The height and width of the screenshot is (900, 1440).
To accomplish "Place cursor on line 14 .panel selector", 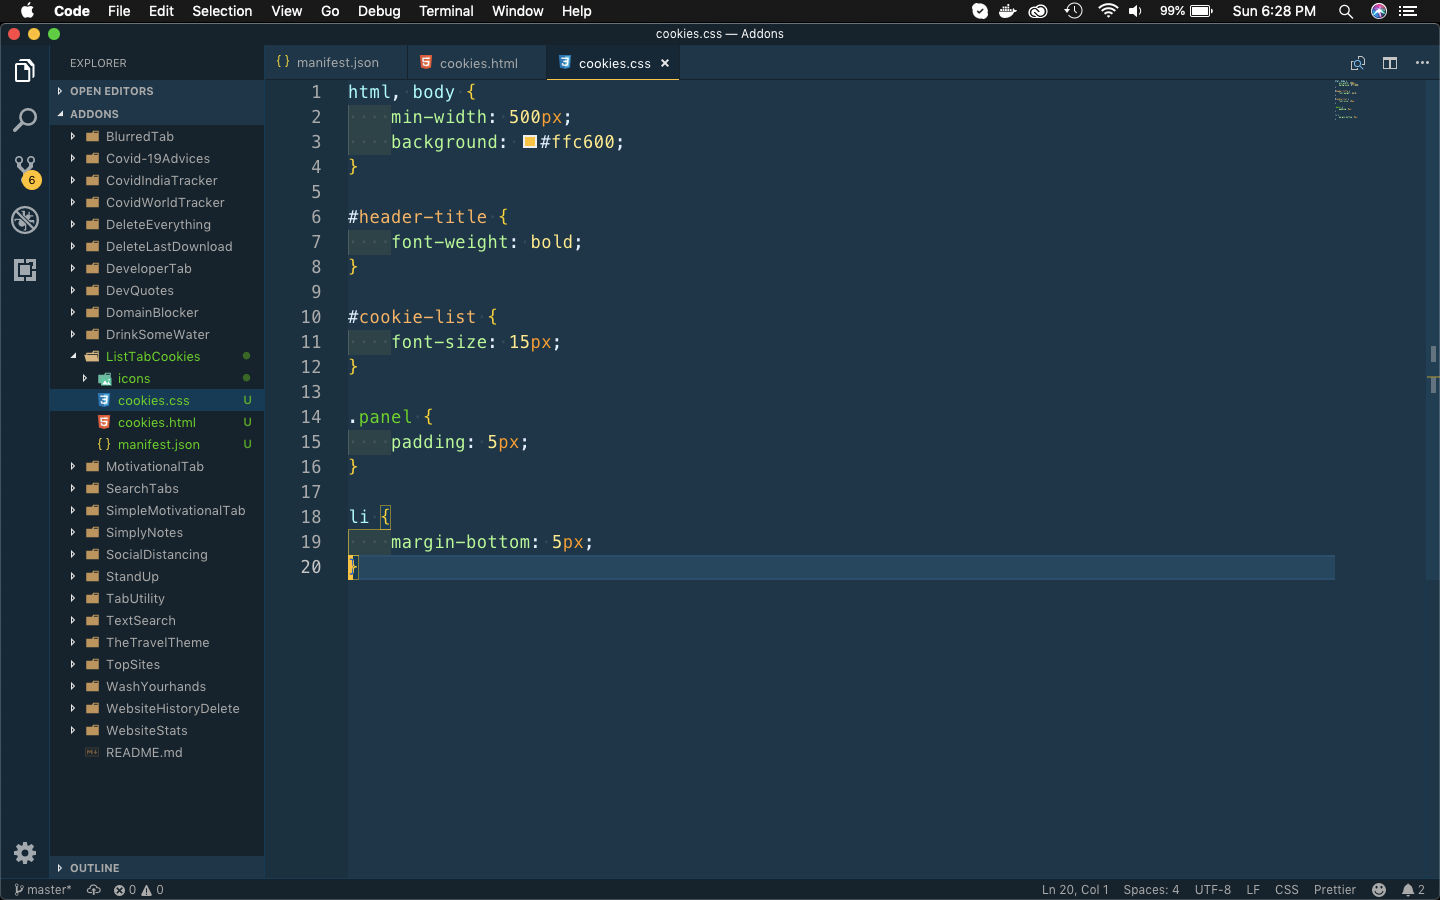I will 380,417.
